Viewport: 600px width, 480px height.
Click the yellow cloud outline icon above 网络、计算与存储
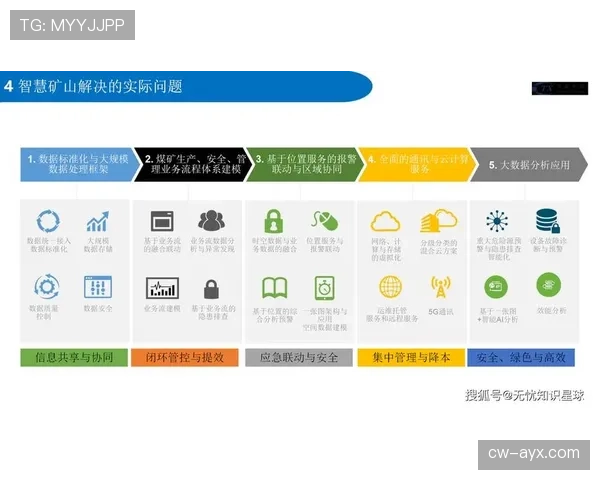click(385, 221)
